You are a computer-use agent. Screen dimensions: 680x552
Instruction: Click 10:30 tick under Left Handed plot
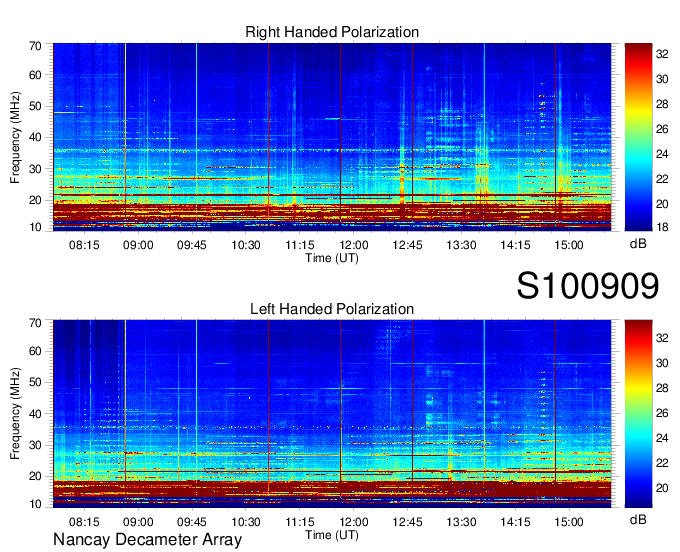246,522
